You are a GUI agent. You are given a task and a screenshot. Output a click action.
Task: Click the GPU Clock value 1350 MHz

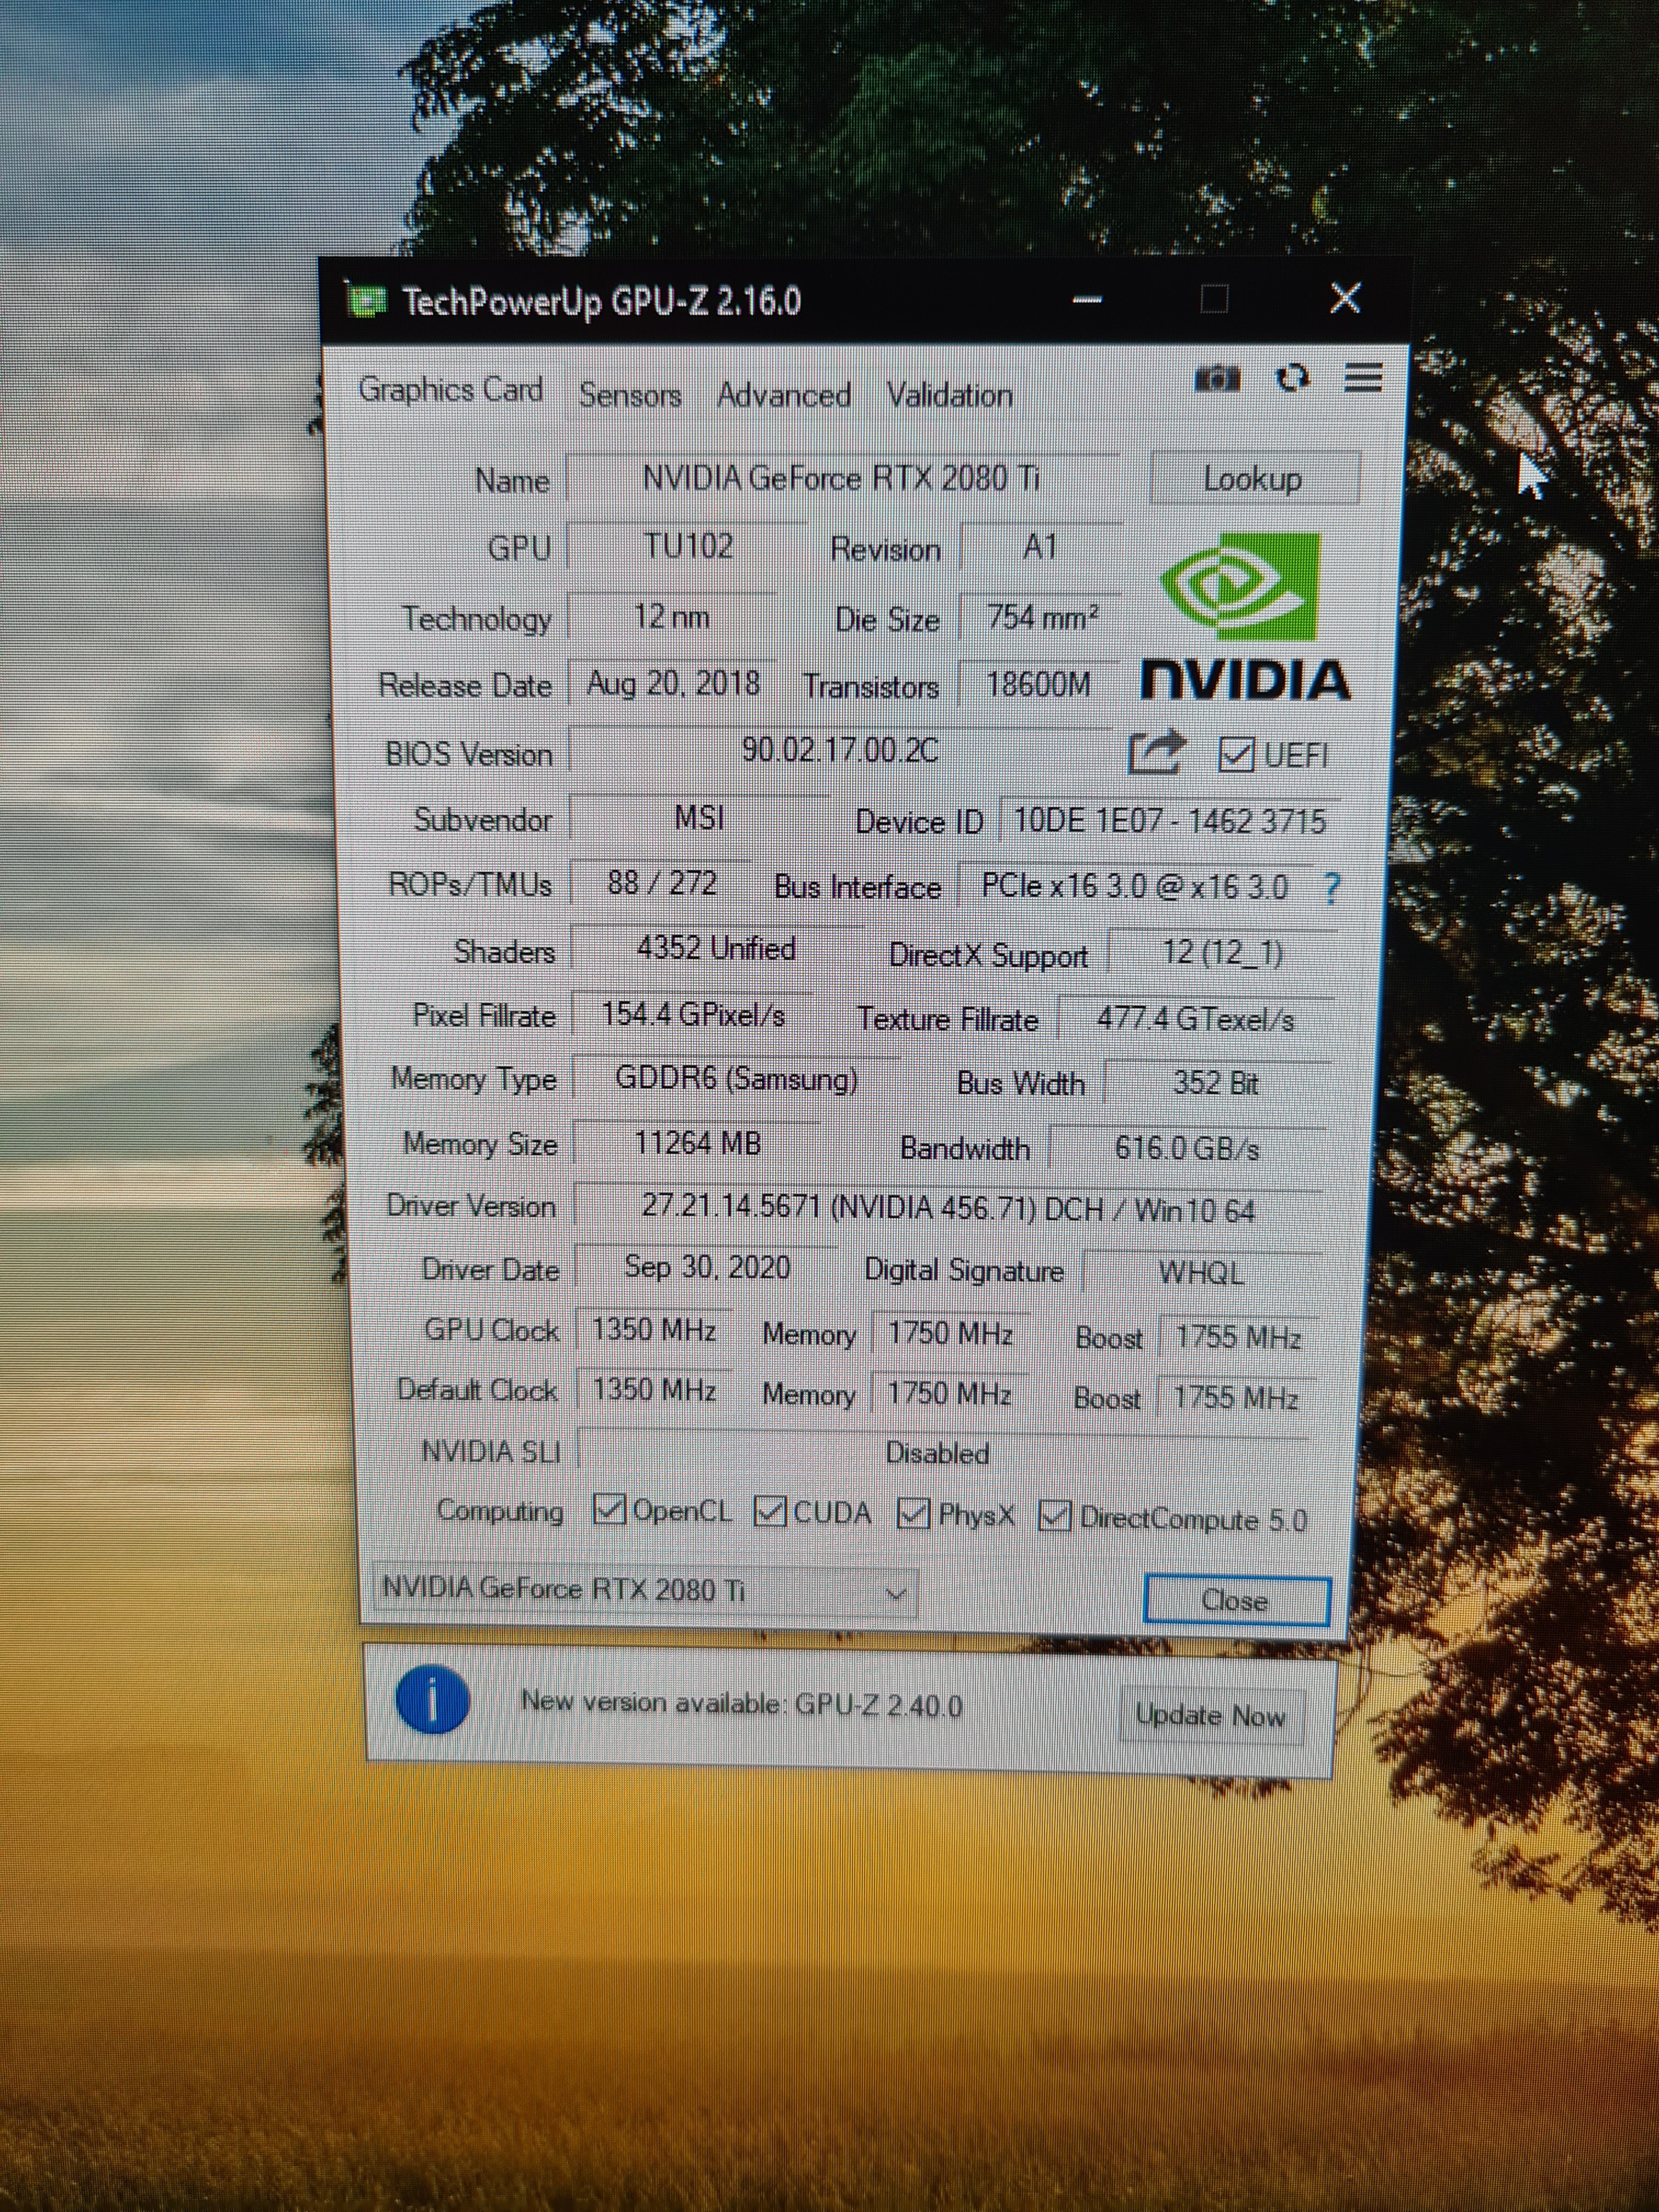[654, 1330]
